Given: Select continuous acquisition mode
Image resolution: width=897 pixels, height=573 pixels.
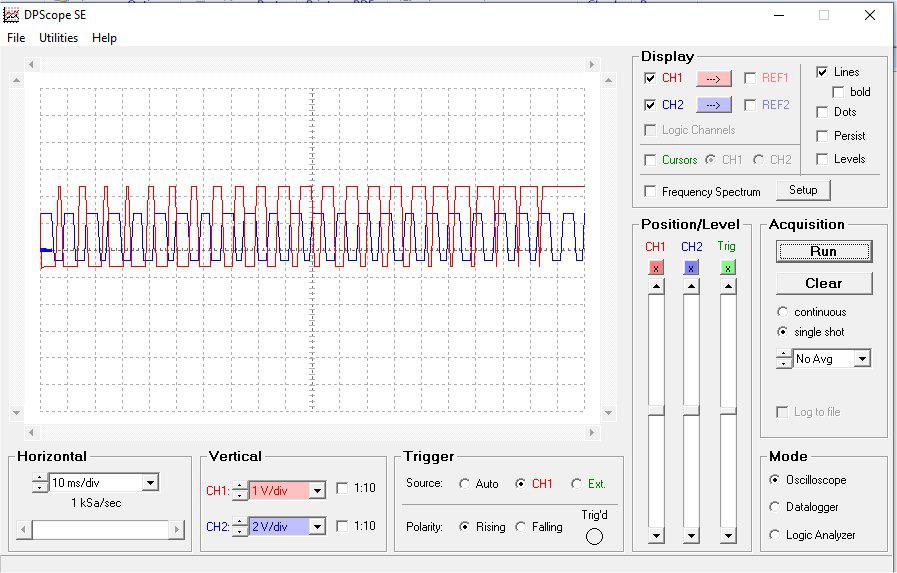Looking at the screenshot, I should 783,312.
